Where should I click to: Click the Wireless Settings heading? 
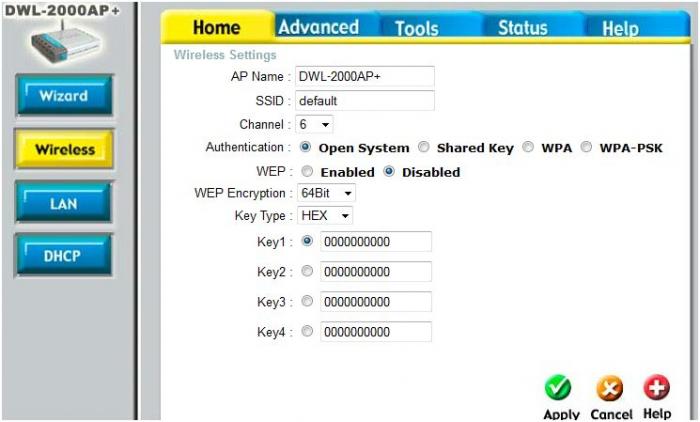225,55
